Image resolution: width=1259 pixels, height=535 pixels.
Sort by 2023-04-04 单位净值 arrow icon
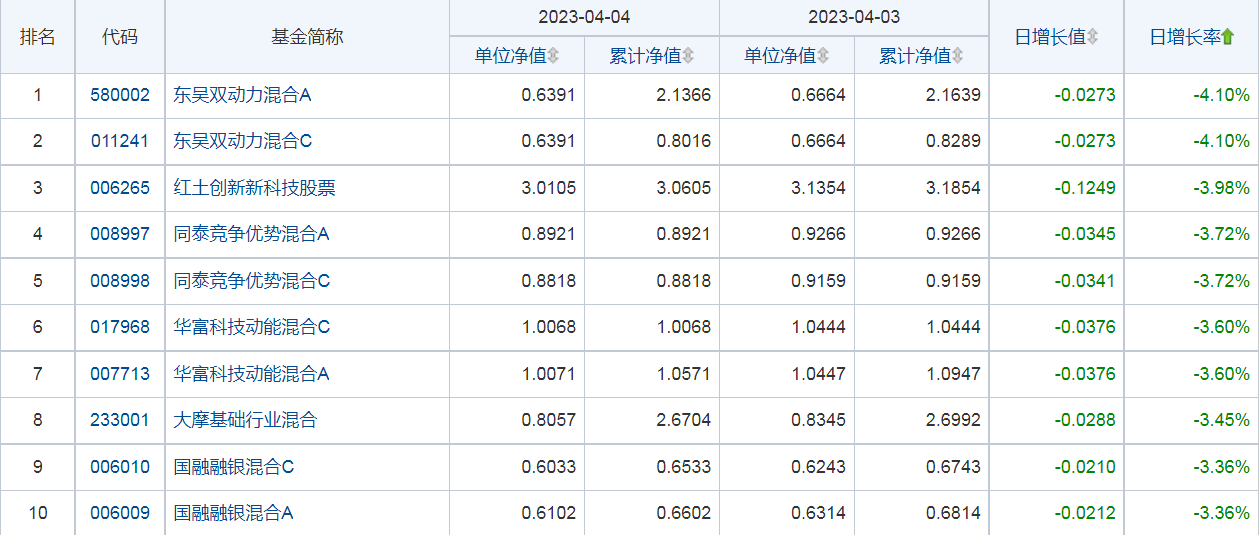553,56
